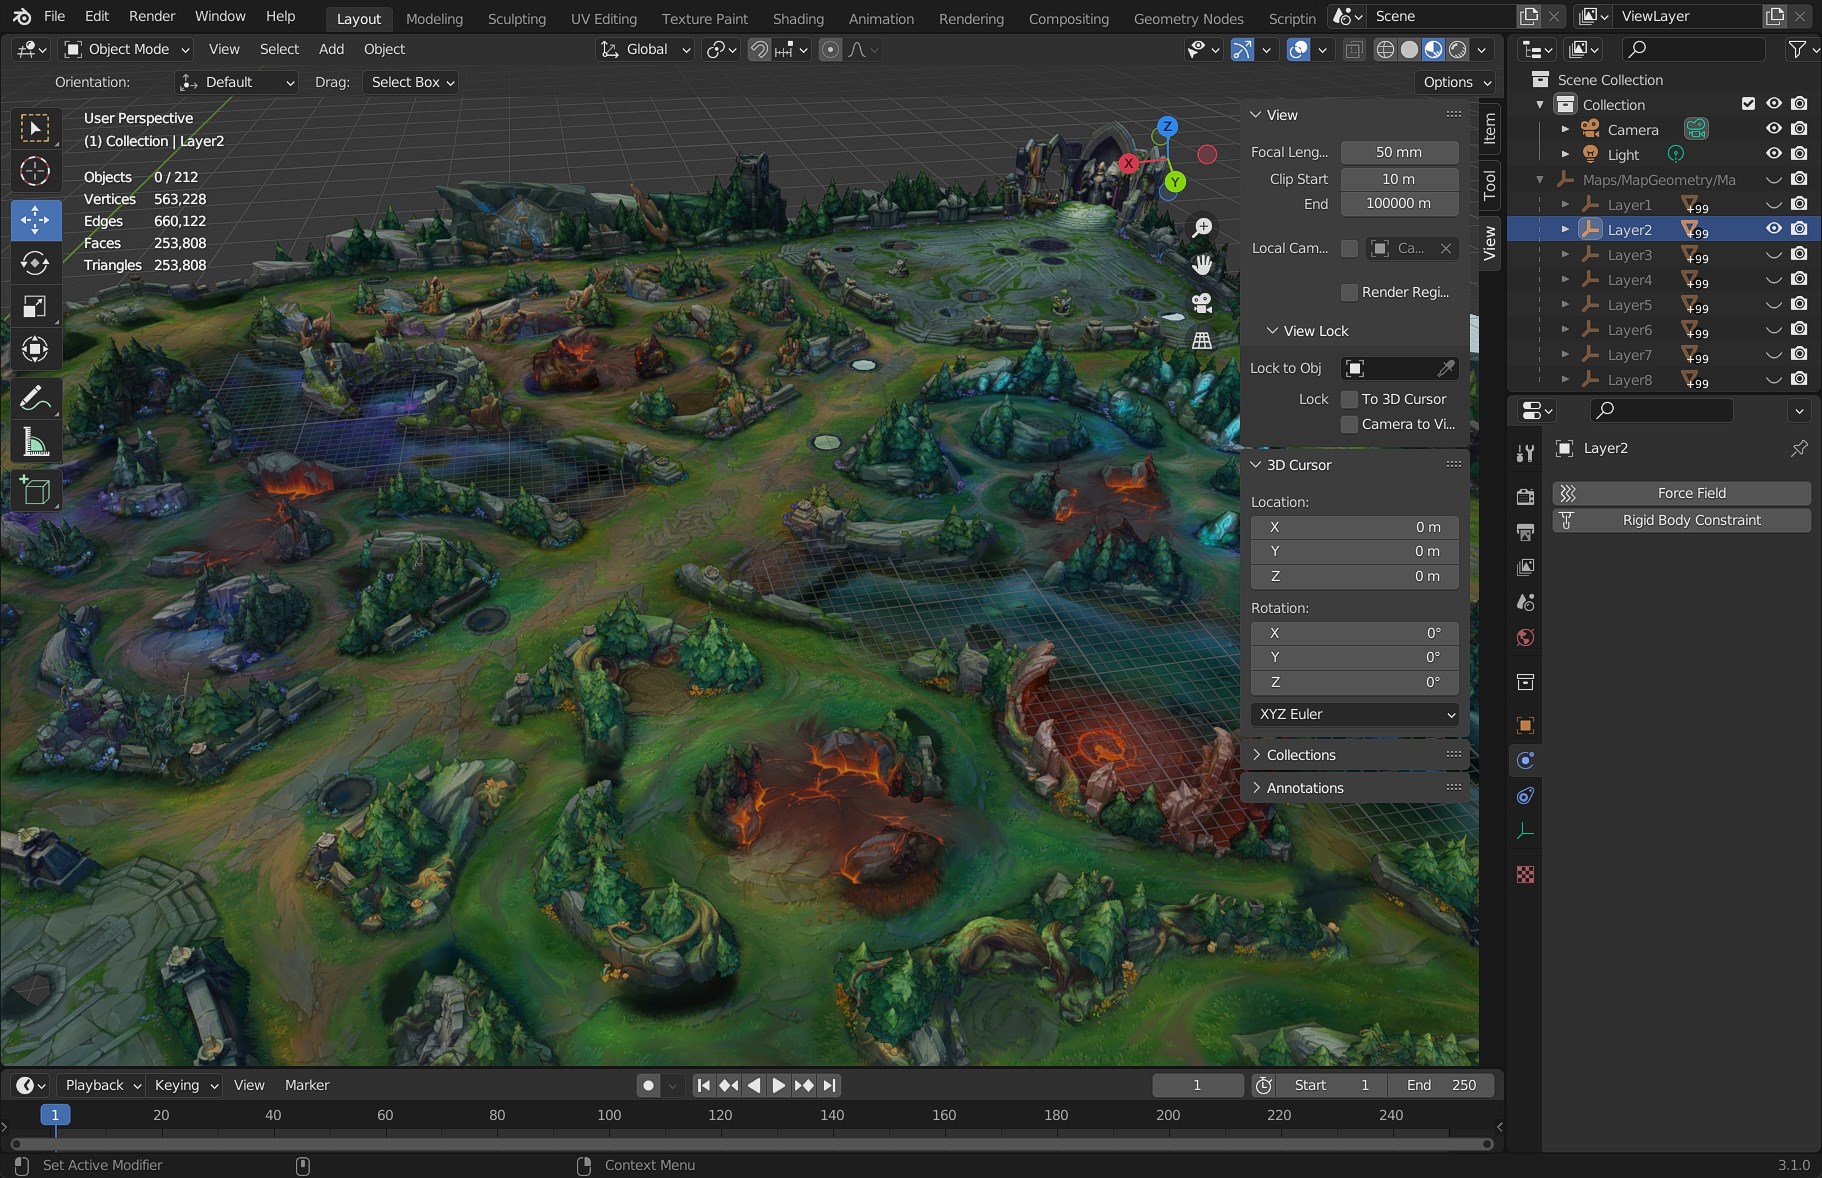This screenshot has width=1822, height=1178.
Task: Play the animation forward
Action: (778, 1085)
